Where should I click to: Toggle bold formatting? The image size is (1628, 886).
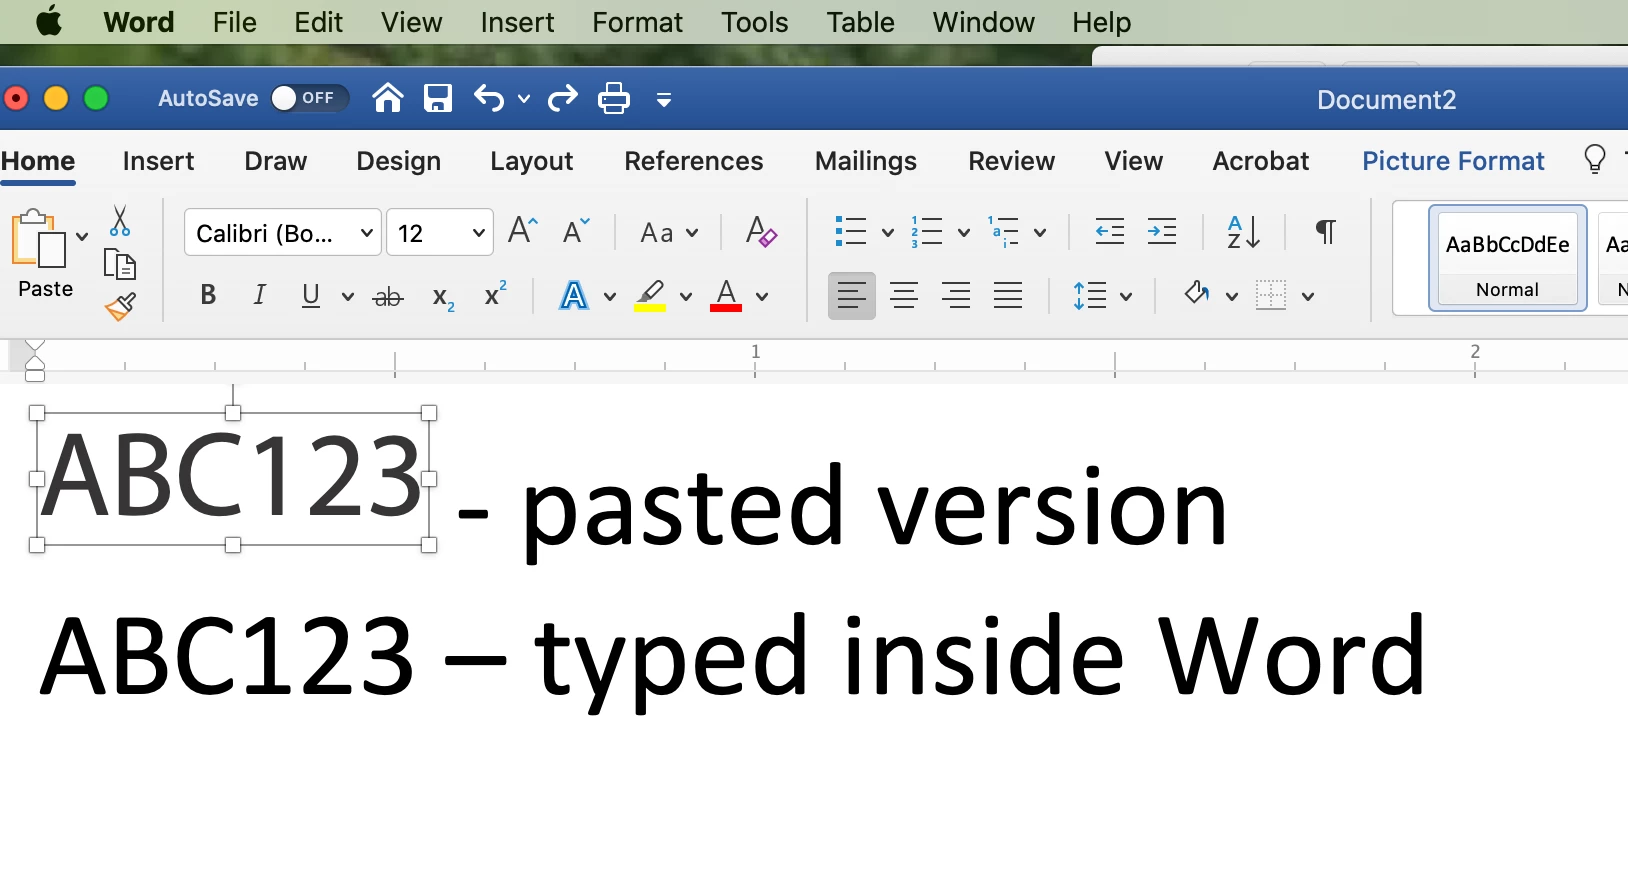[208, 295]
